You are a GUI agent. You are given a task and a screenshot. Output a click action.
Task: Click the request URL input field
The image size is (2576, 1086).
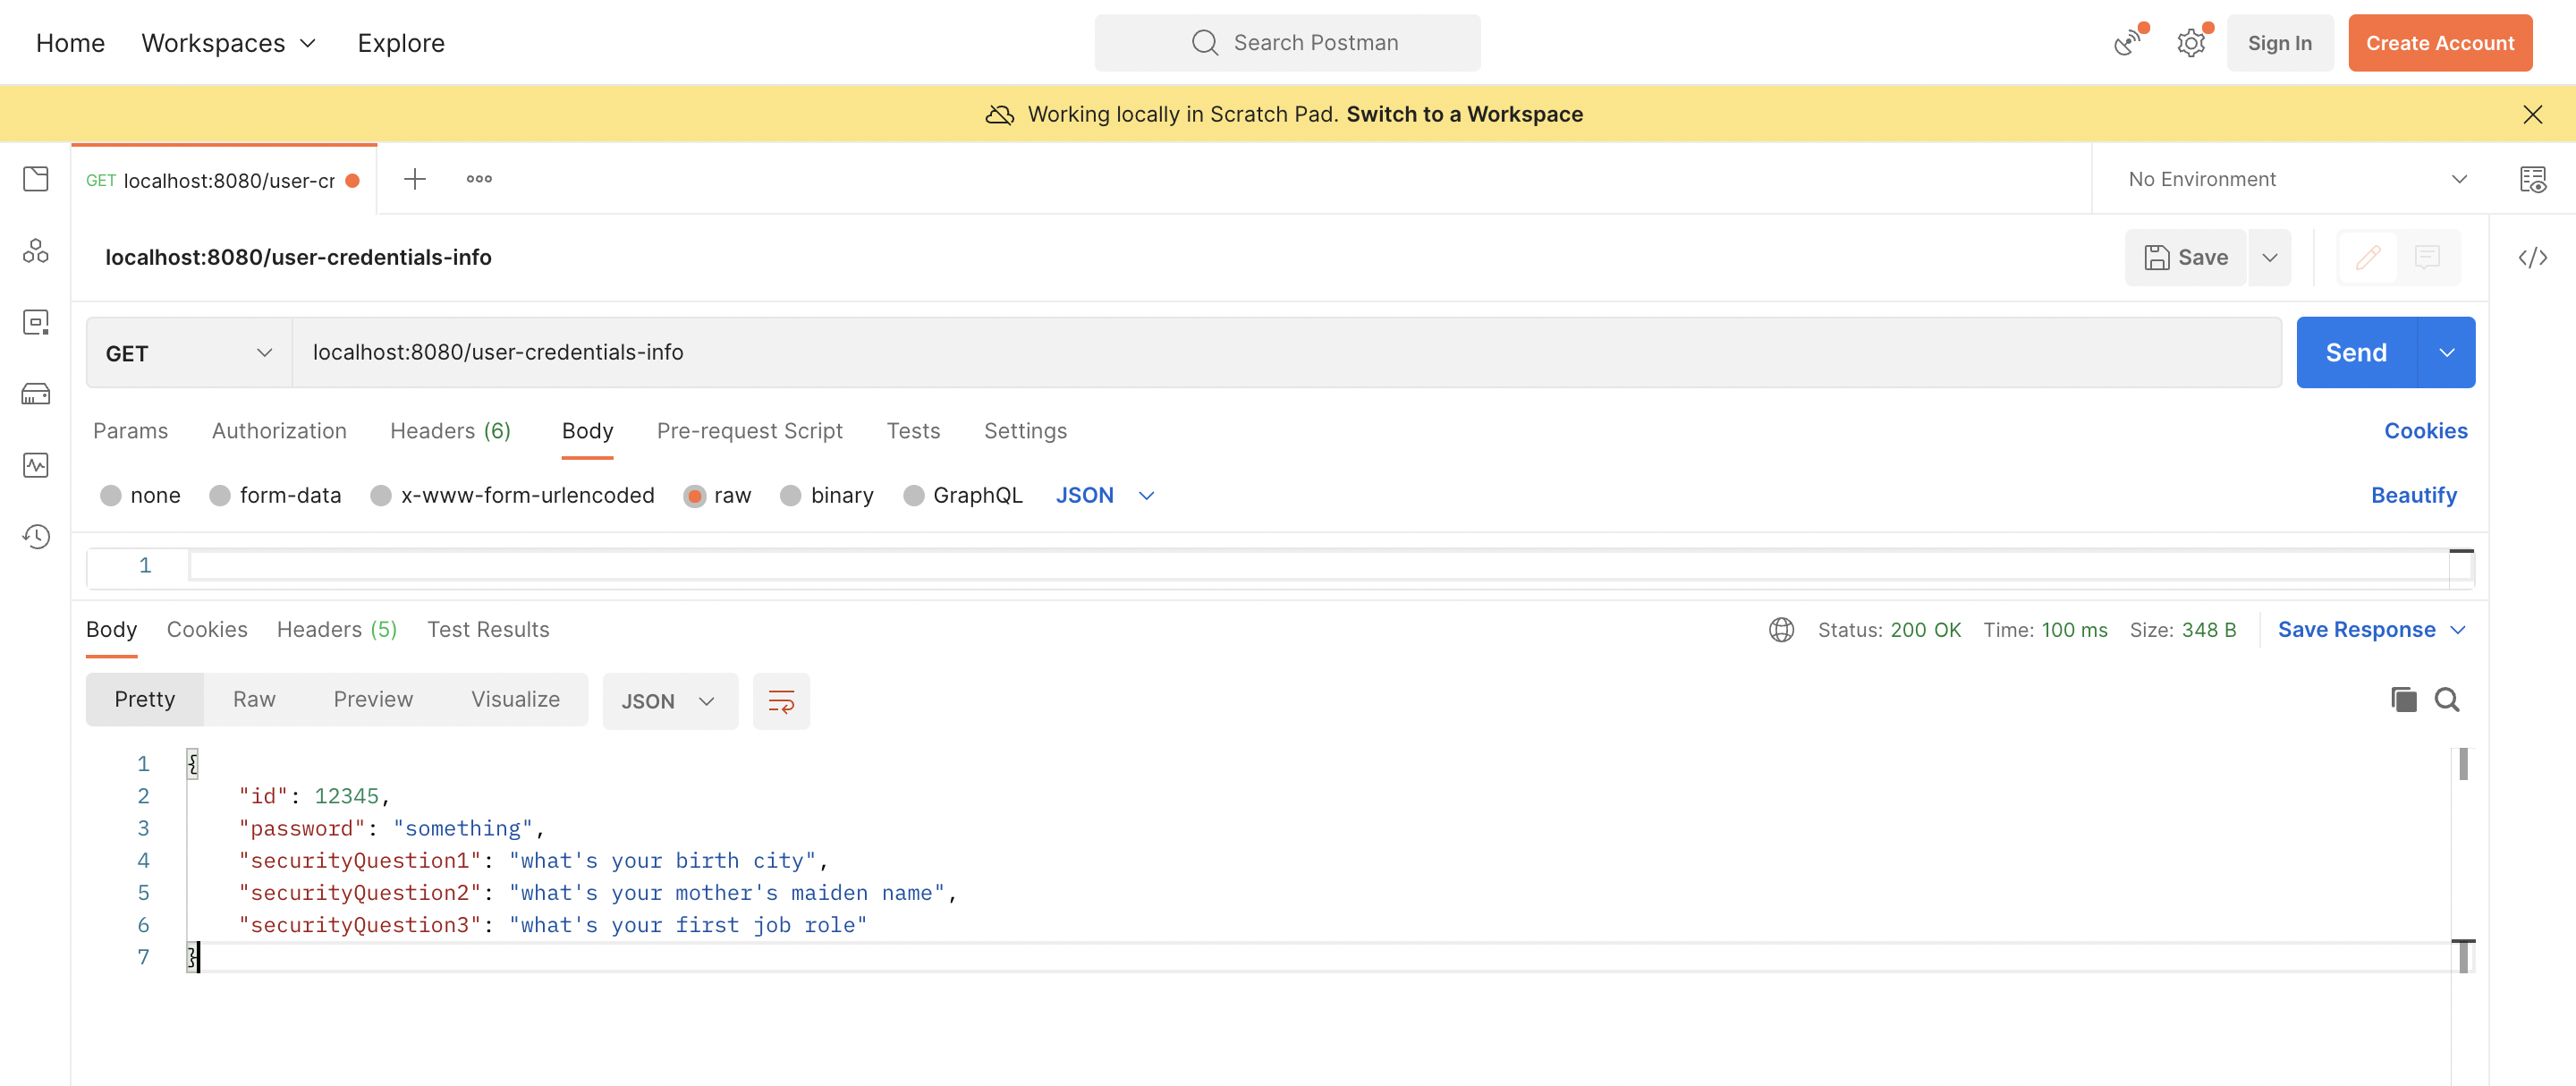[x=1286, y=353]
